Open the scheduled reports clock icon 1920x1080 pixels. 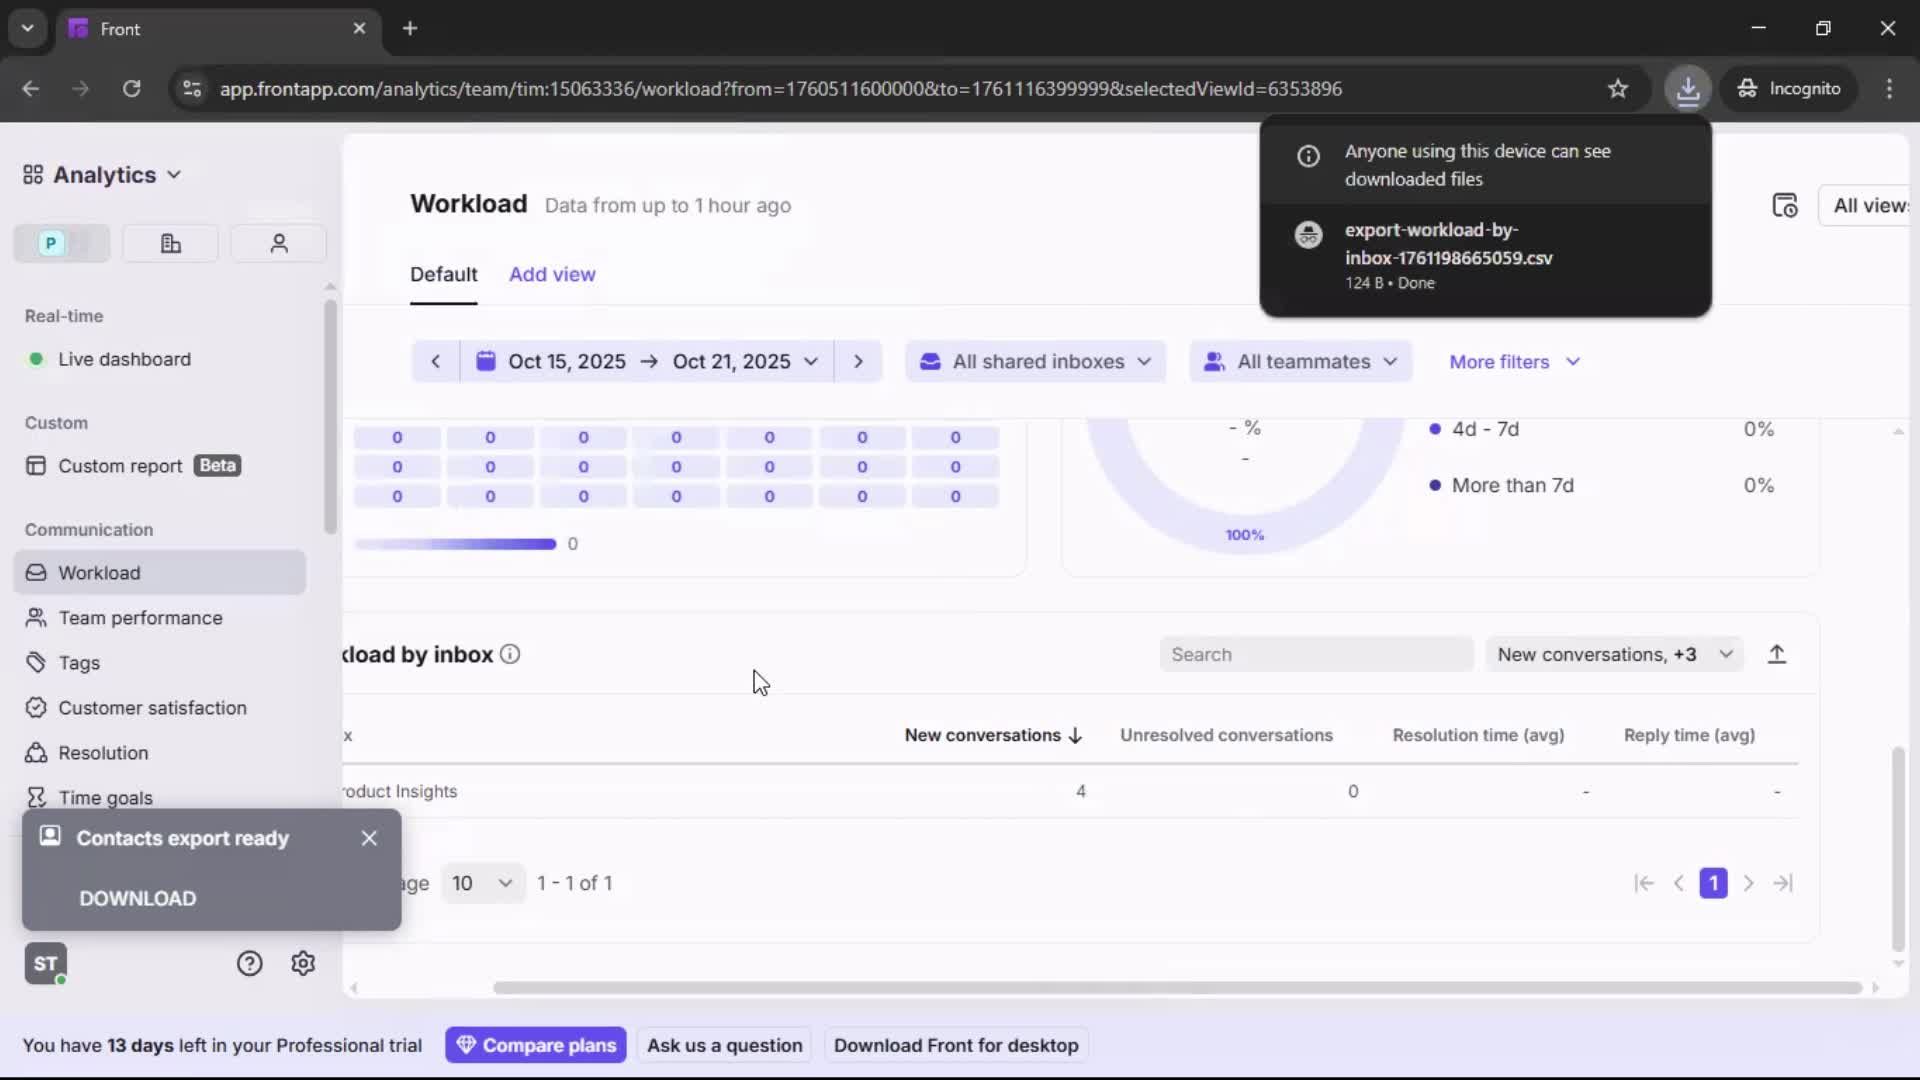(1787, 205)
